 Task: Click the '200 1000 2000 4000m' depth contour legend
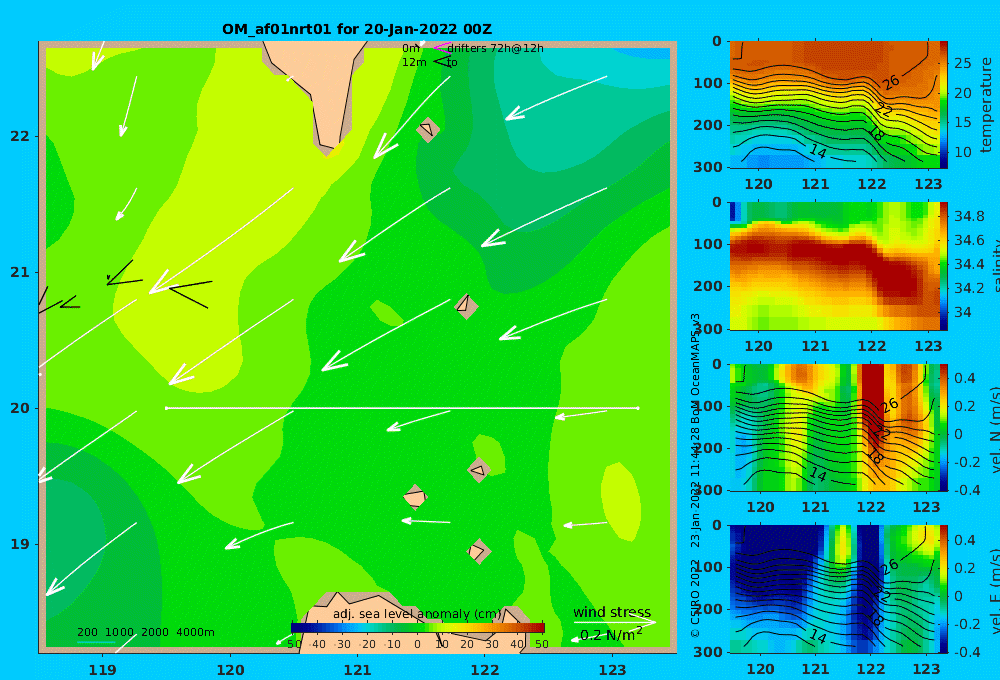point(145,632)
